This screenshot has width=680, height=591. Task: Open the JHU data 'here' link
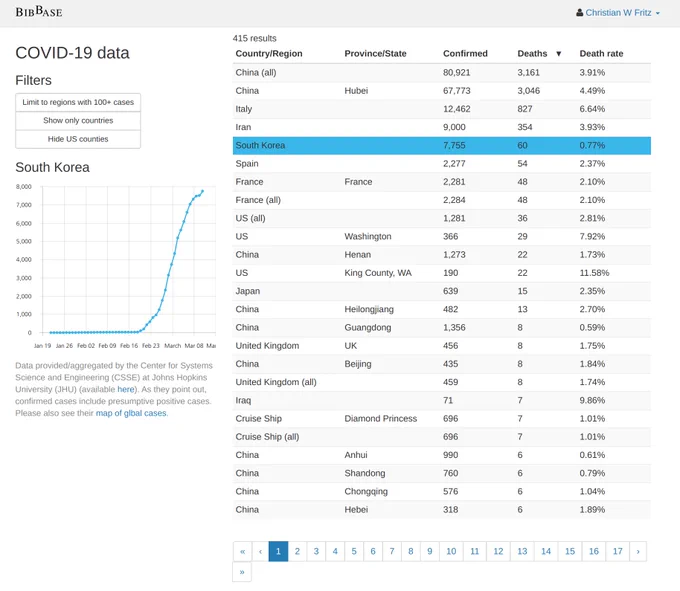pyautogui.click(x=126, y=389)
